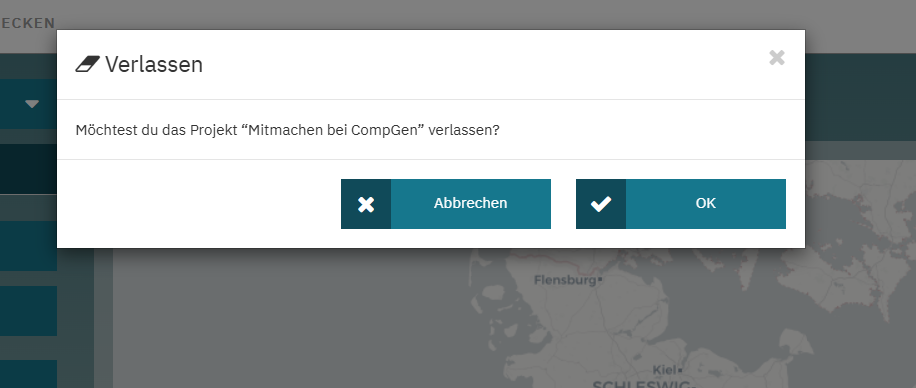
Task: Open the partially visible ECKEN menu item
Action: click(x=27, y=23)
